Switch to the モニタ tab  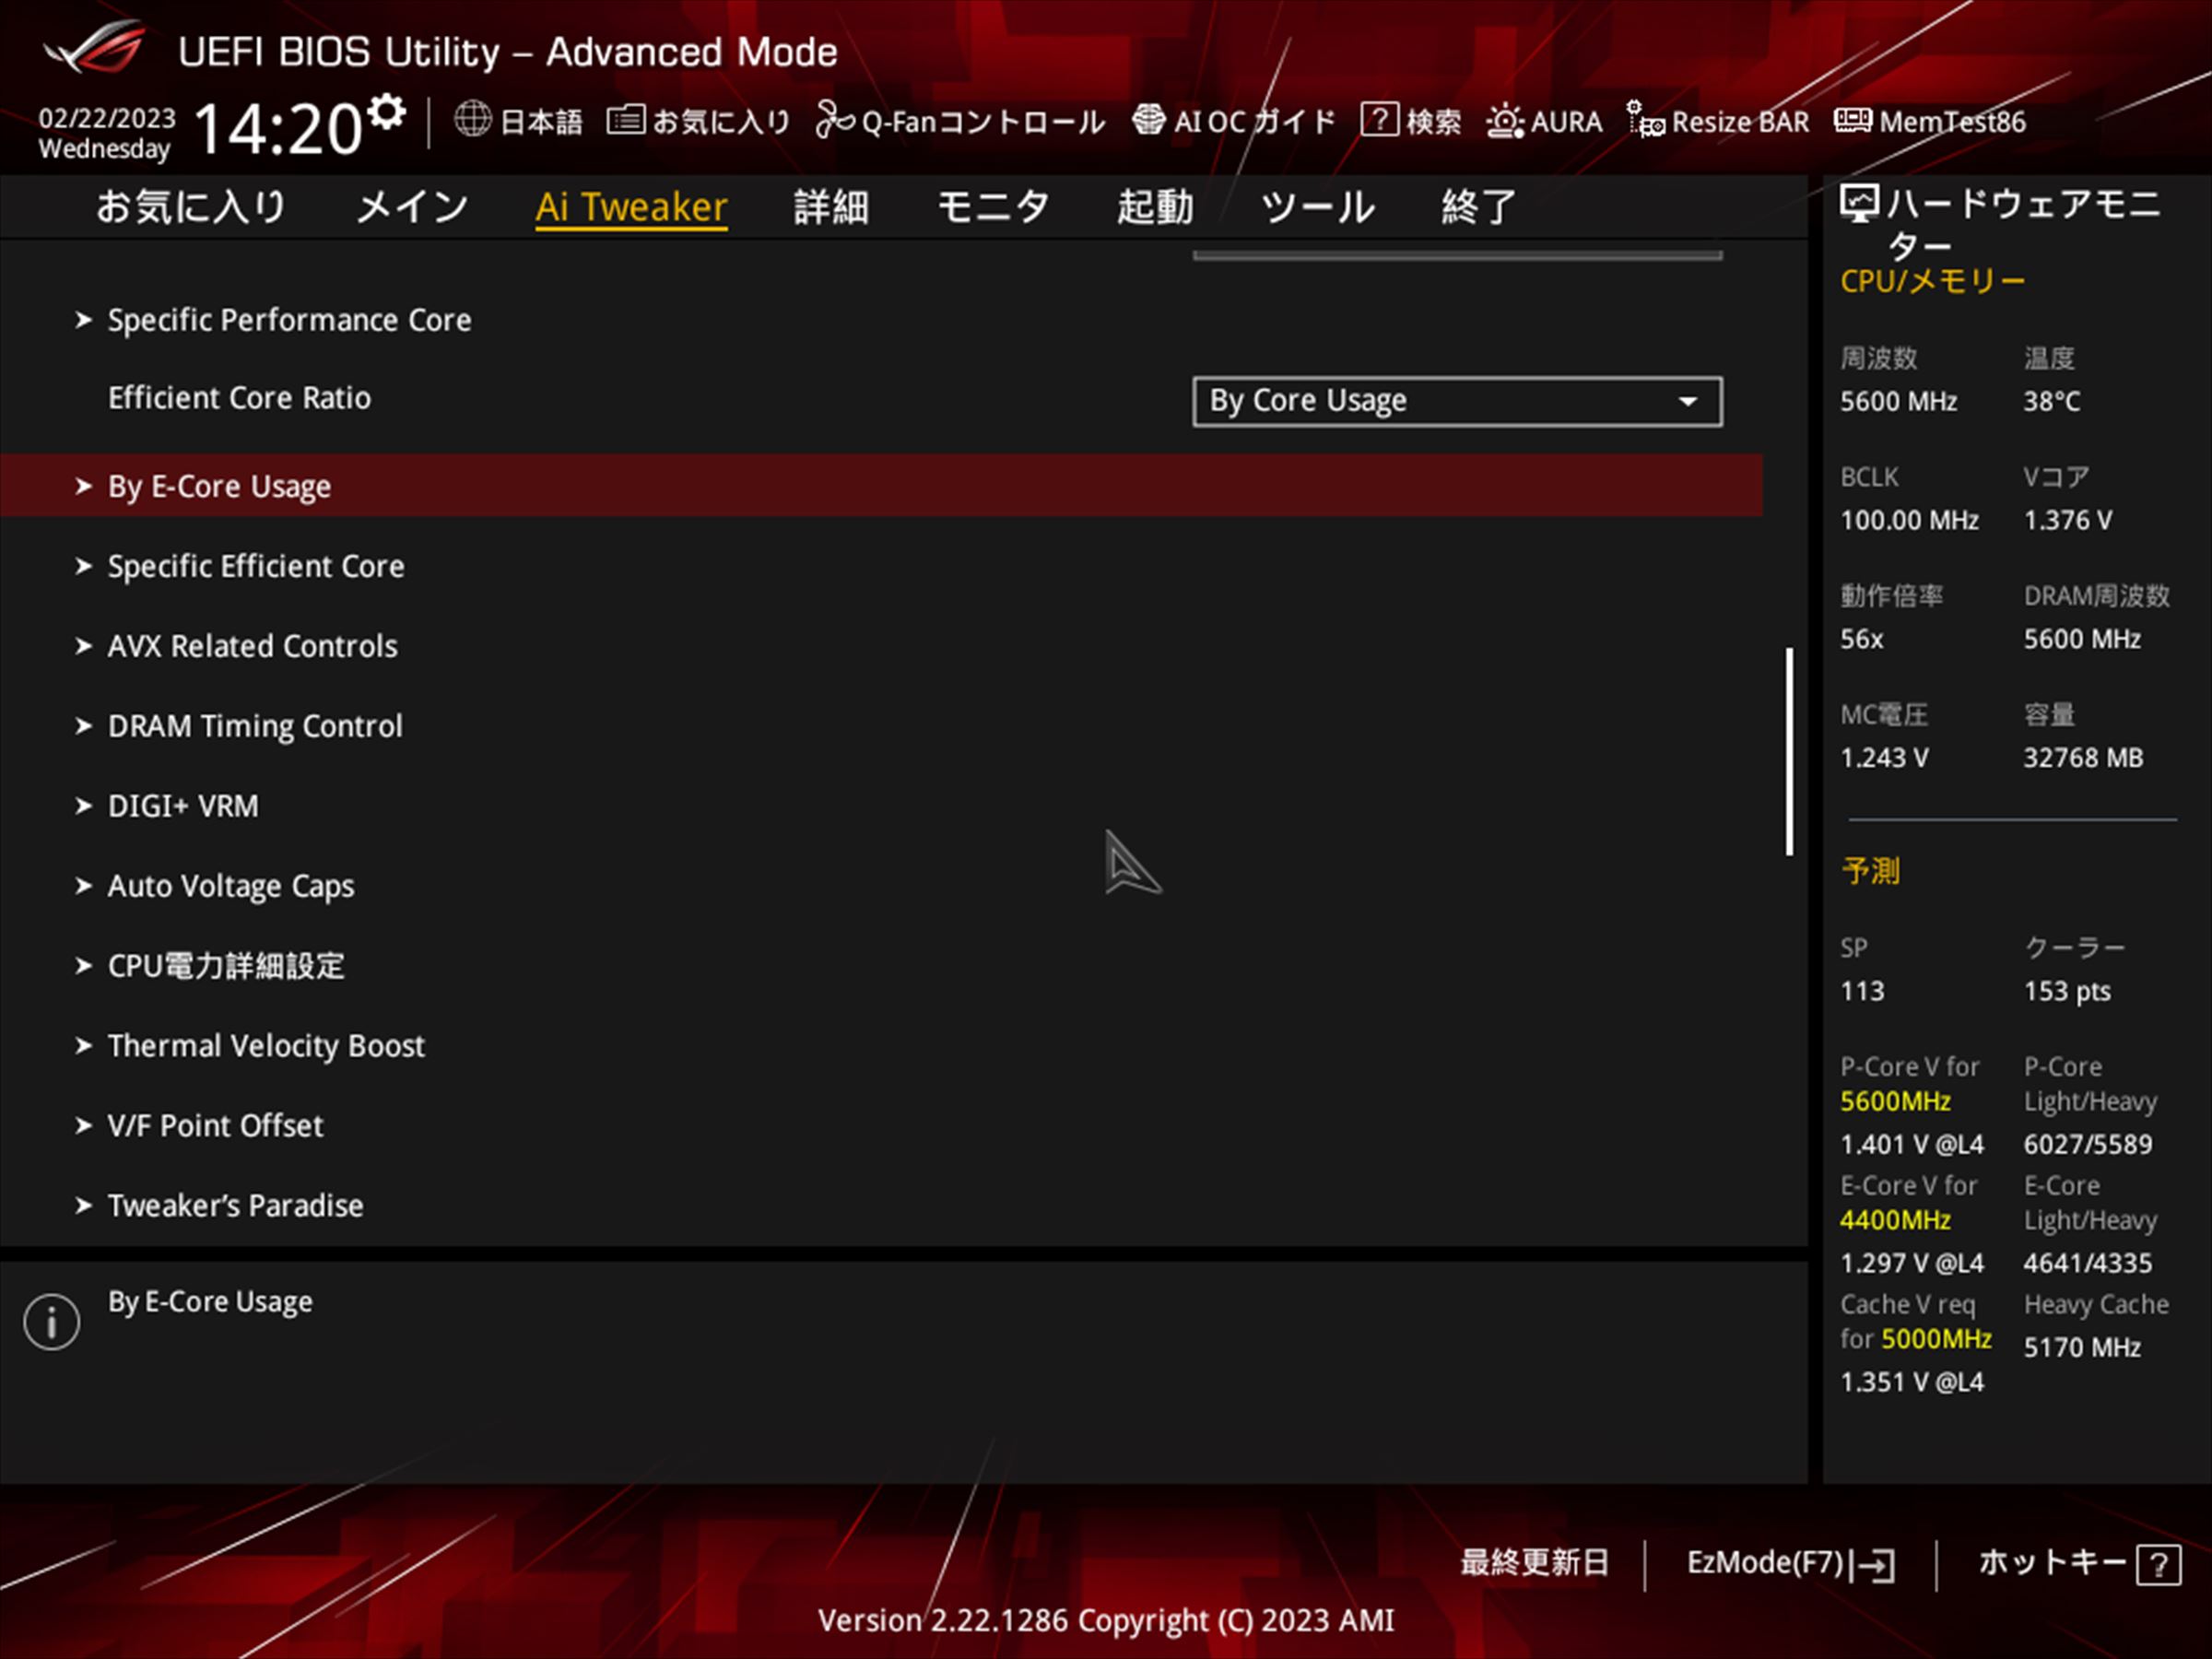point(992,207)
